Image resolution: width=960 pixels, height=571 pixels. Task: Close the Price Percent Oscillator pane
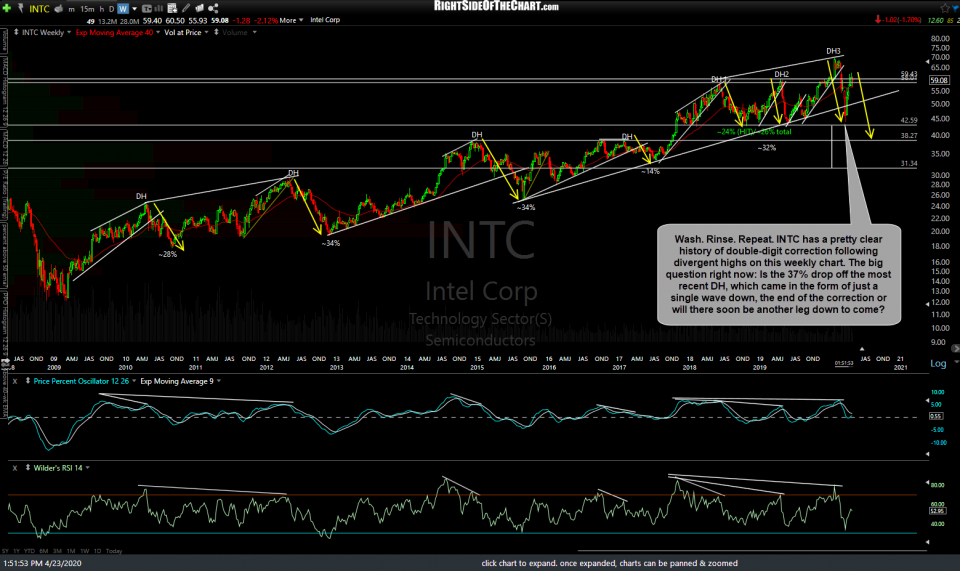point(15,381)
